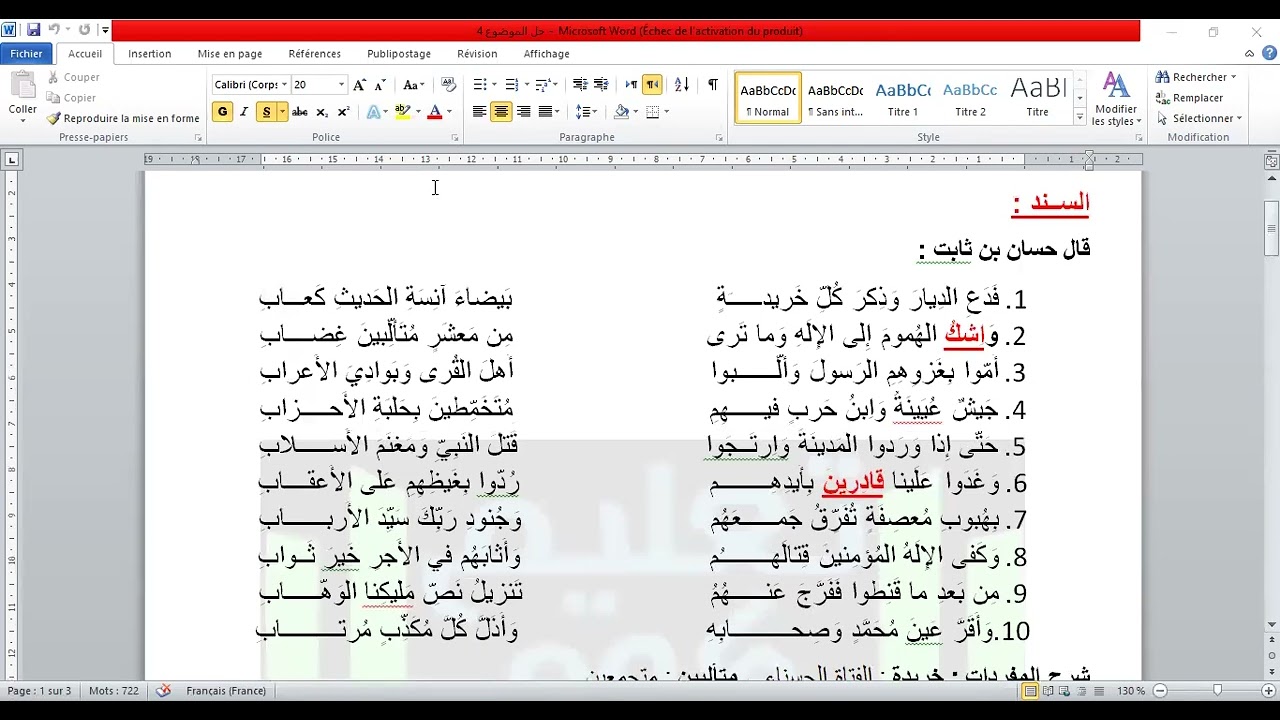The height and width of the screenshot is (720, 1280).
Task: Open the borders dropdown arrow
Action: tap(666, 112)
